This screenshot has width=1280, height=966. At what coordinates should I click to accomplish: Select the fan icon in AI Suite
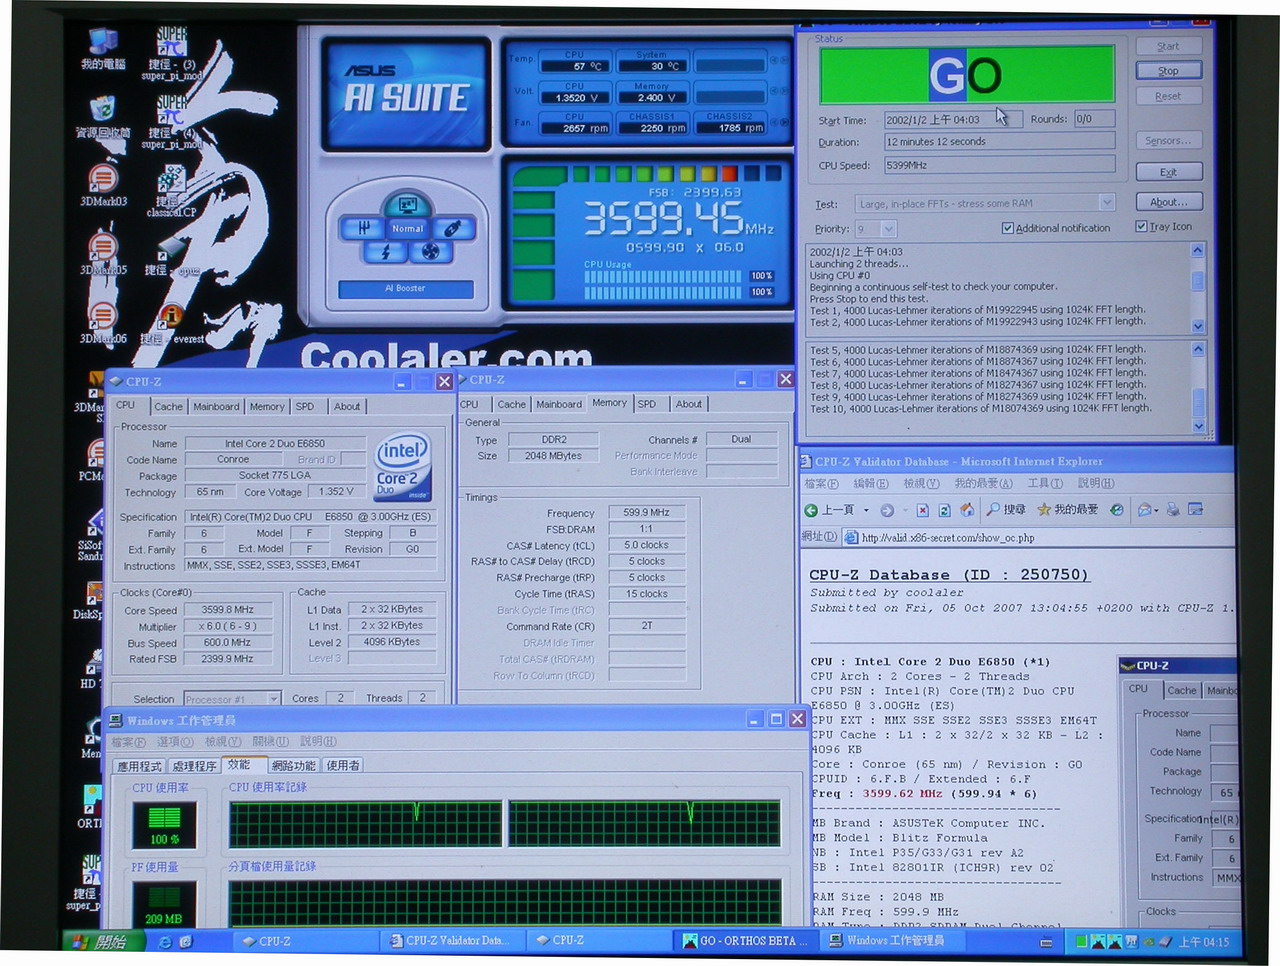click(x=430, y=252)
